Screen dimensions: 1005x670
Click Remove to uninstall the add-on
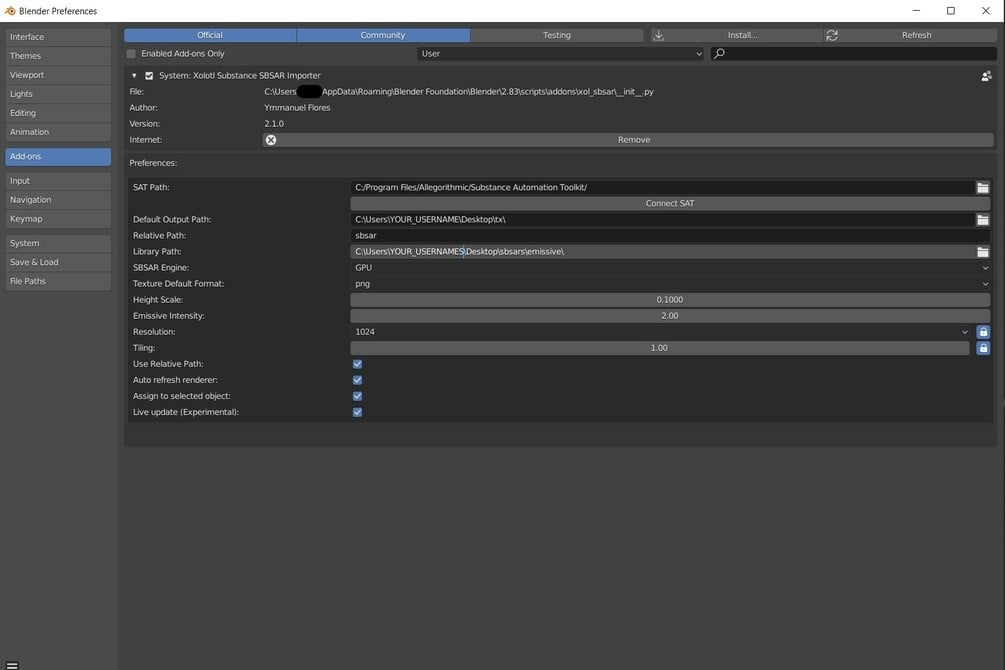pyautogui.click(x=628, y=140)
